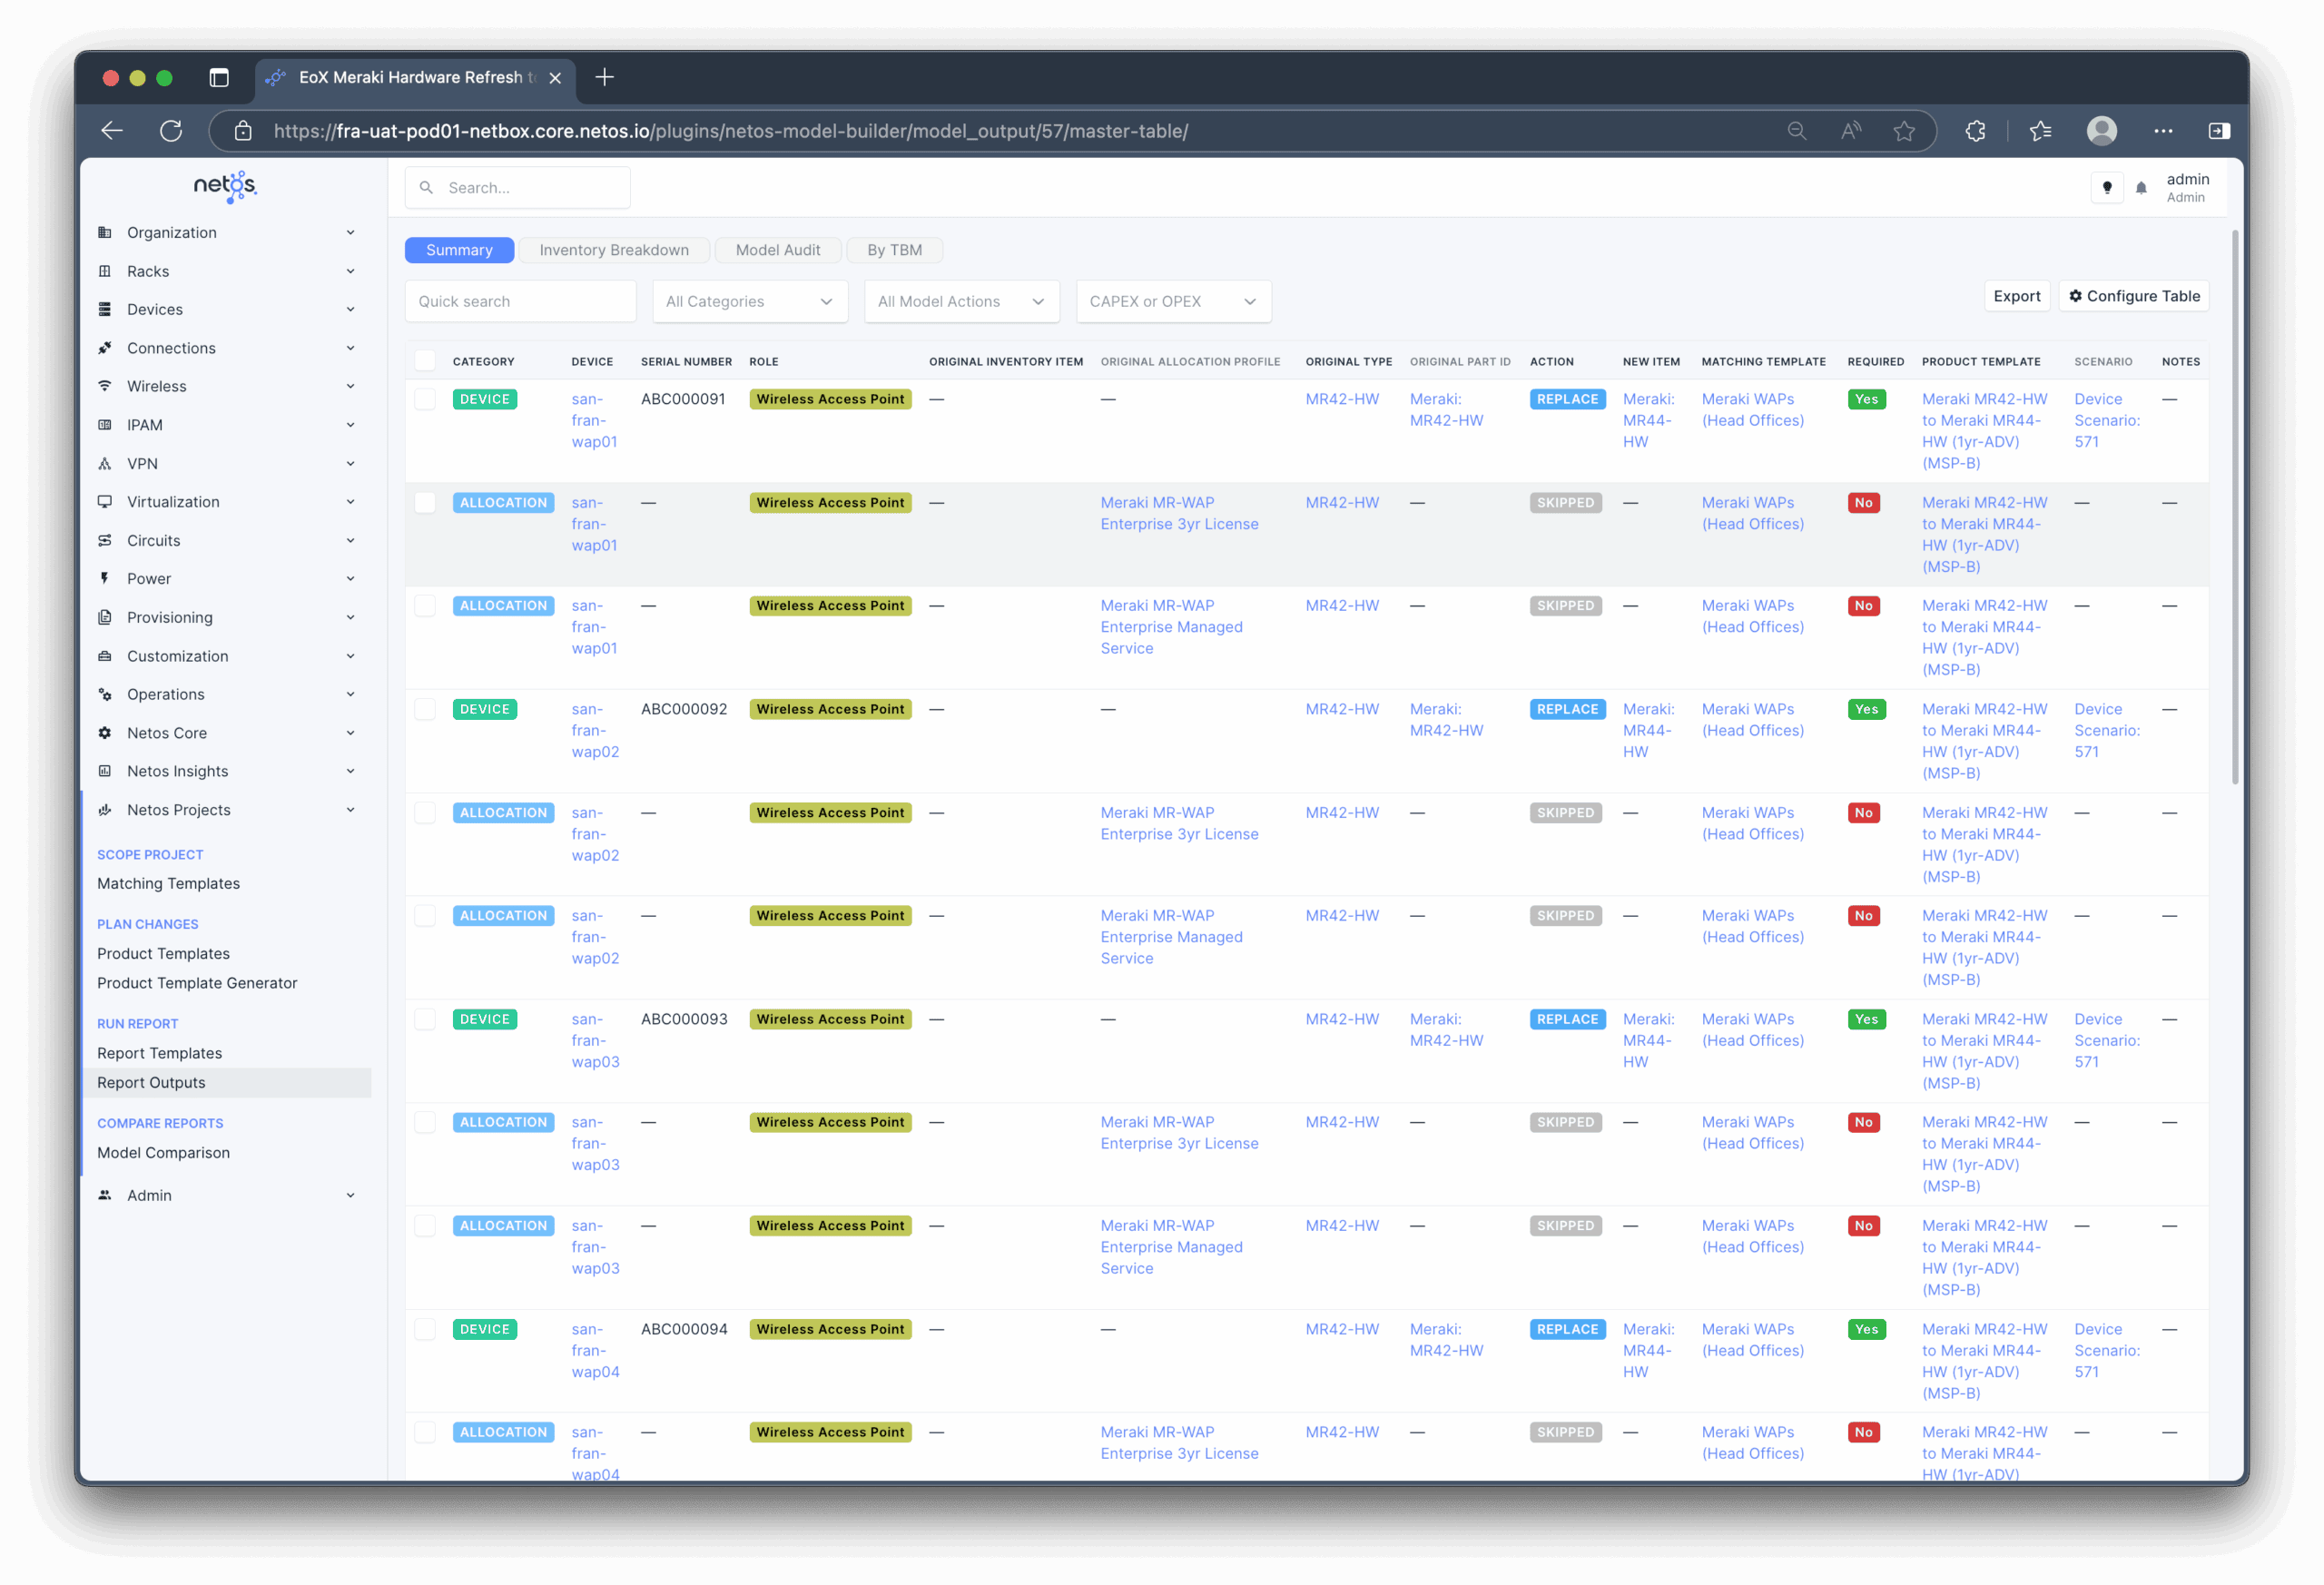This screenshot has height=1585, width=2324.
Task: Switch to the By TBM tab
Action: (894, 250)
